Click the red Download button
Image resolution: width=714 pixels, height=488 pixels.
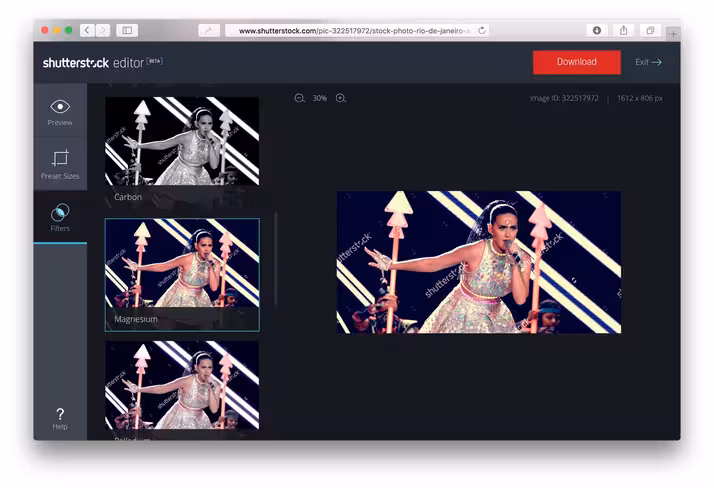pyautogui.click(x=576, y=62)
